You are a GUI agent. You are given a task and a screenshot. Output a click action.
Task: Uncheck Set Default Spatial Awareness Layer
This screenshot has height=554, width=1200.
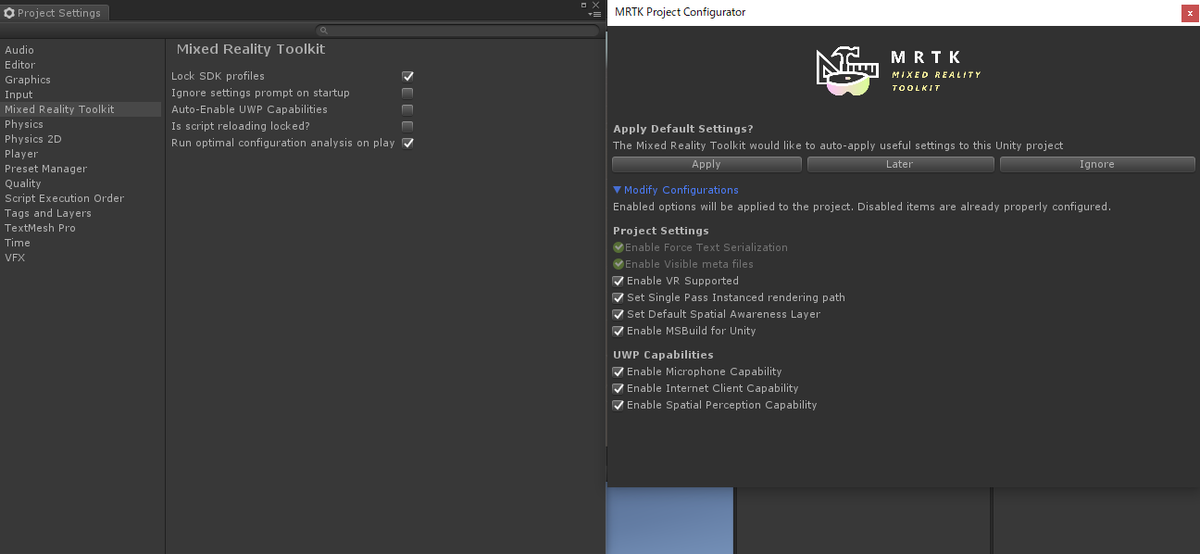coord(619,314)
